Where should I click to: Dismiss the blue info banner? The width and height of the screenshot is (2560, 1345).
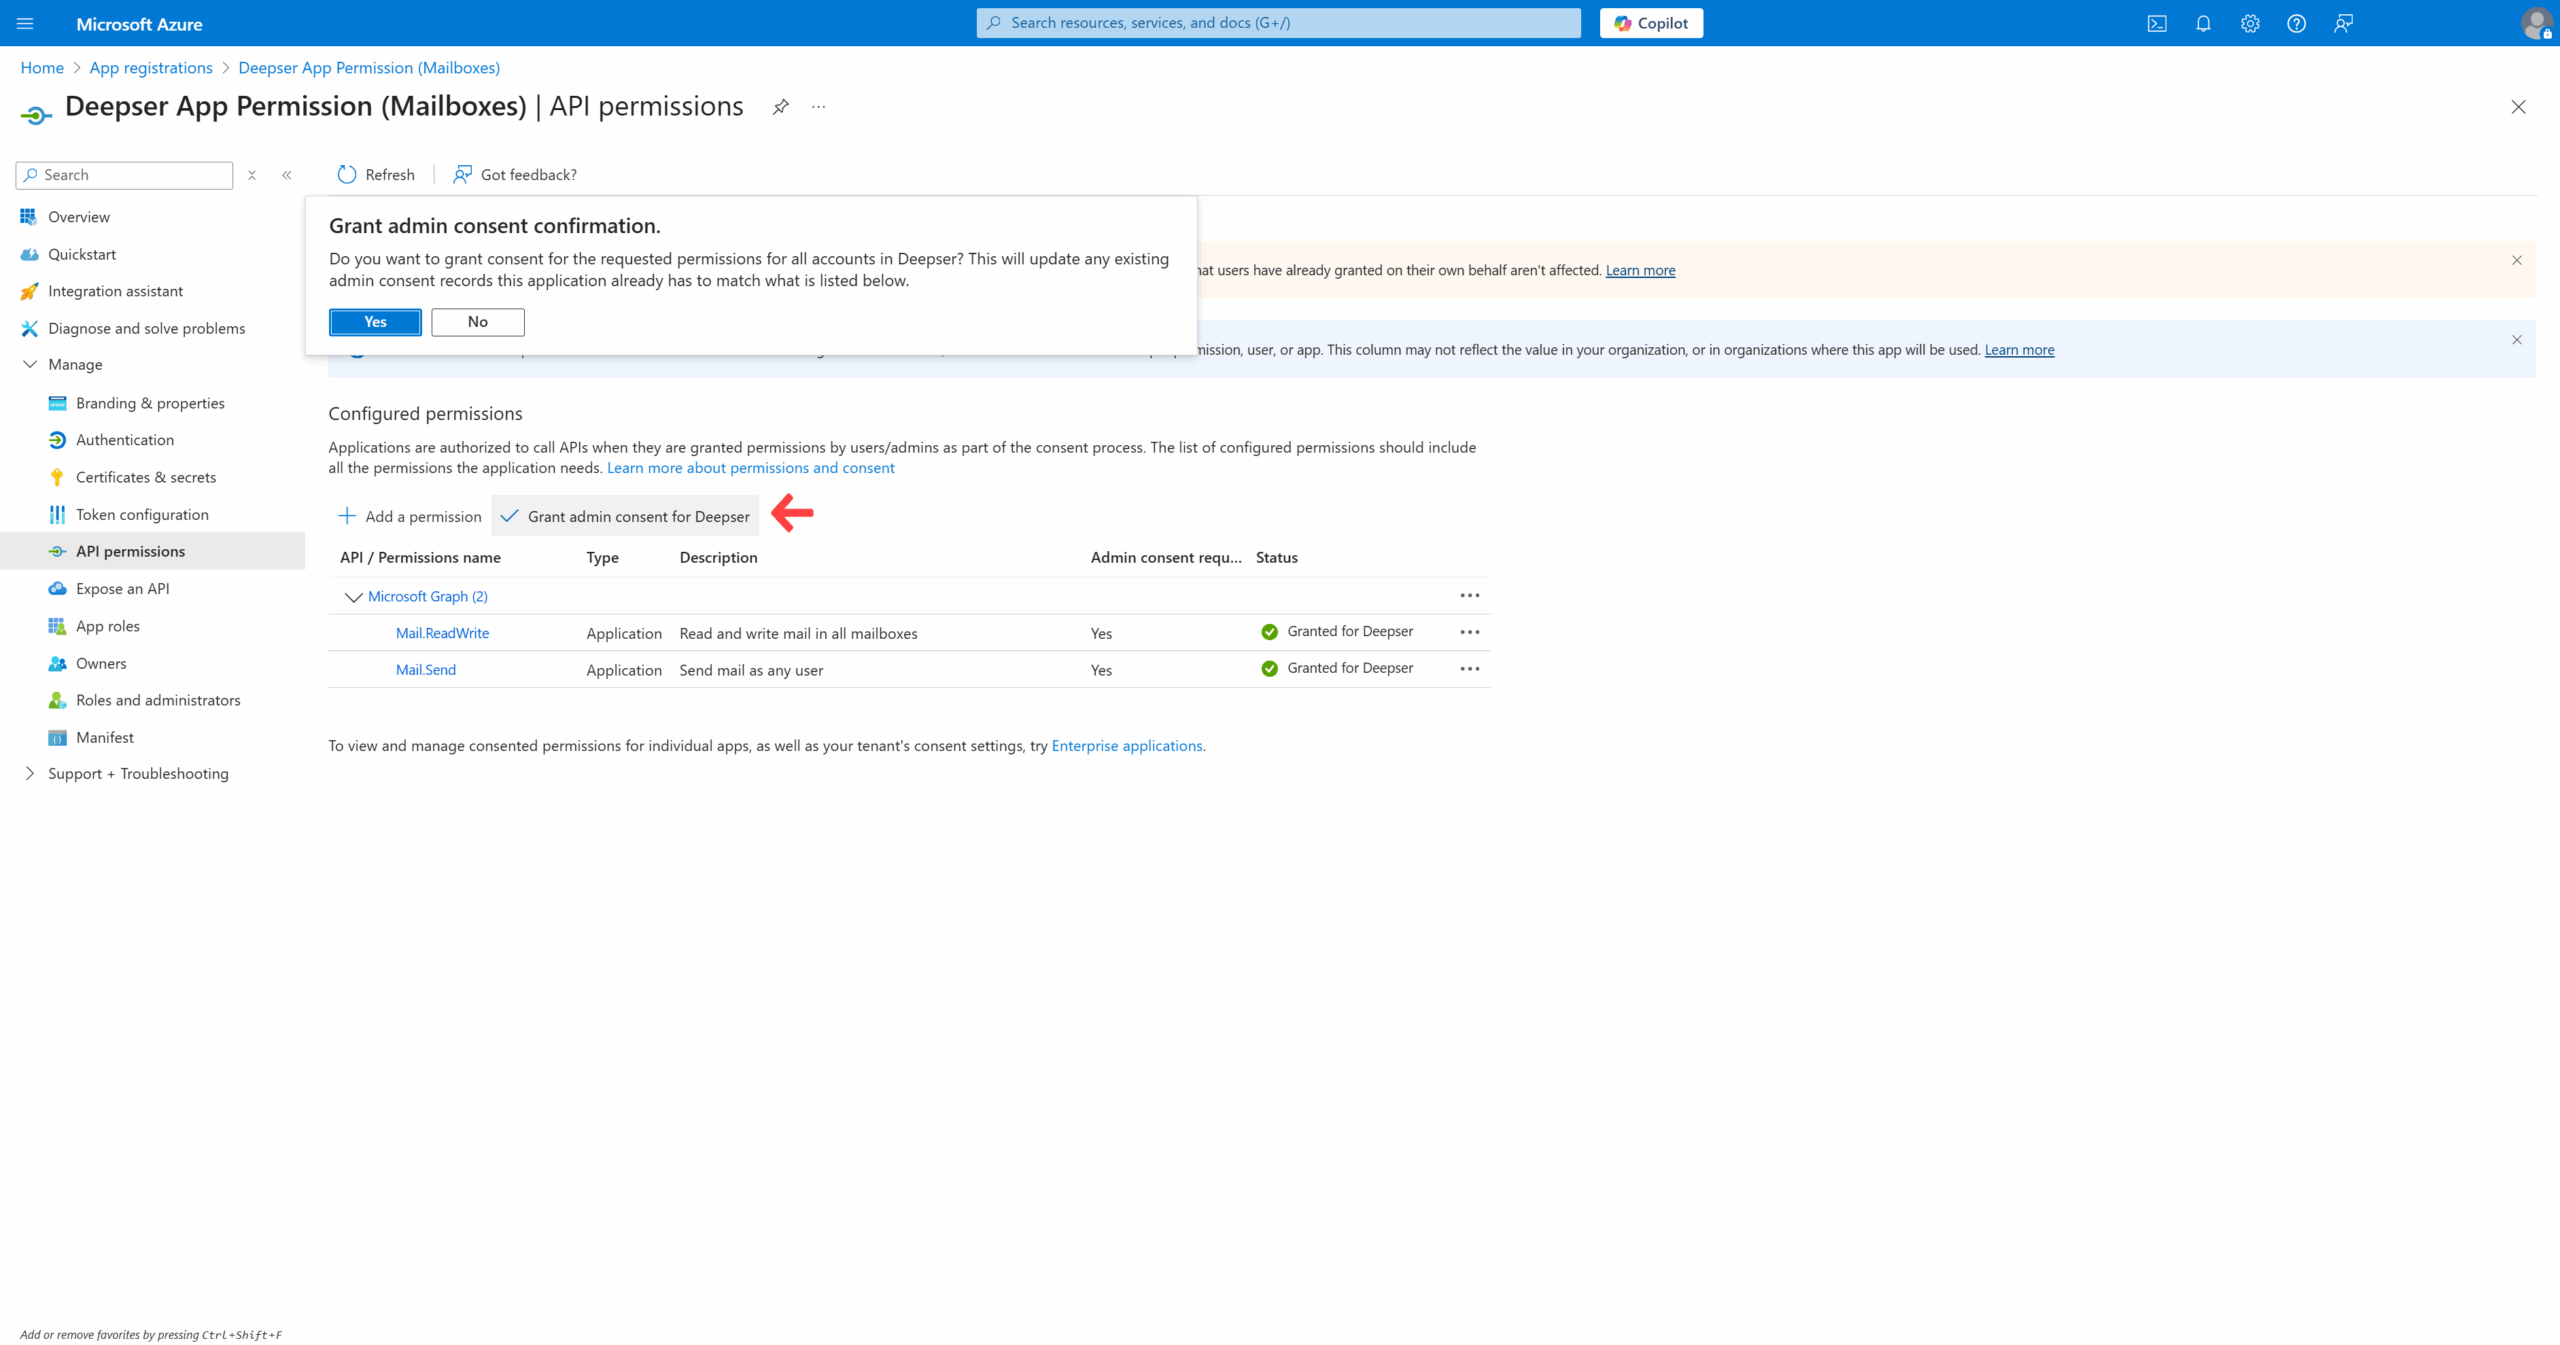tap(2517, 340)
